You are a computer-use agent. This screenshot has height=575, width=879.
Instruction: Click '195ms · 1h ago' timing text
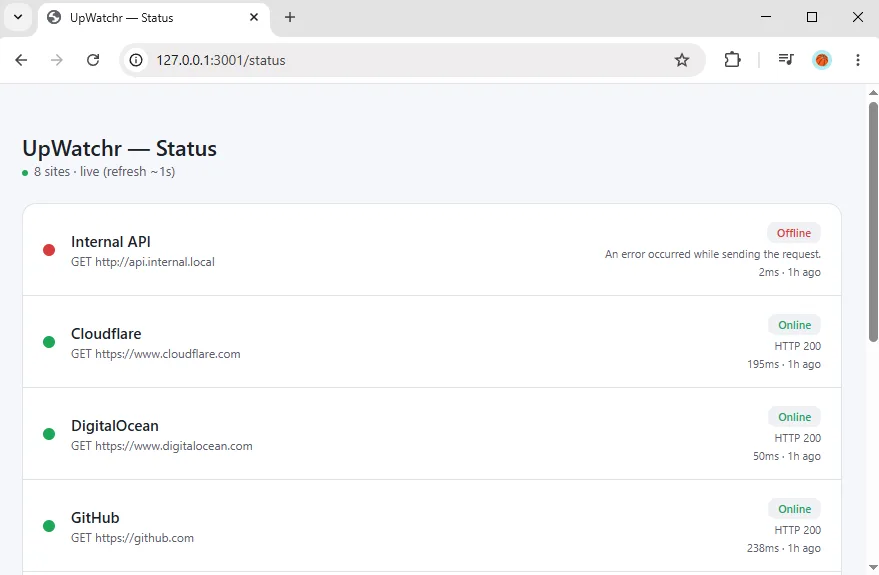coord(784,364)
